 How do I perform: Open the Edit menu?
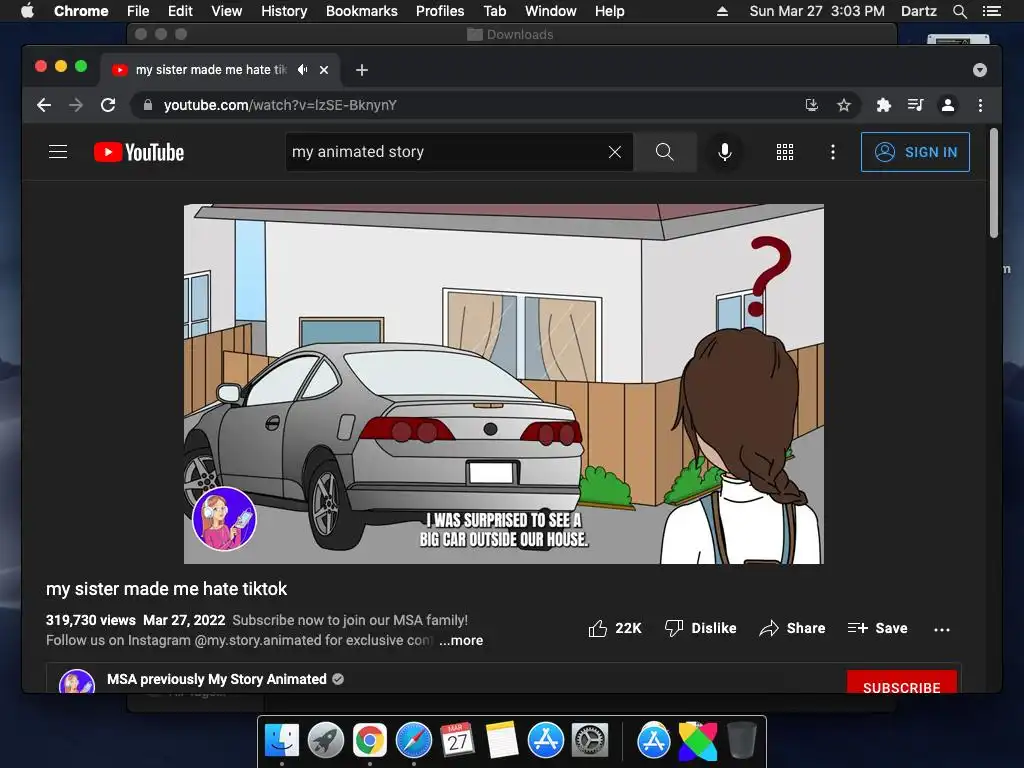click(180, 11)
